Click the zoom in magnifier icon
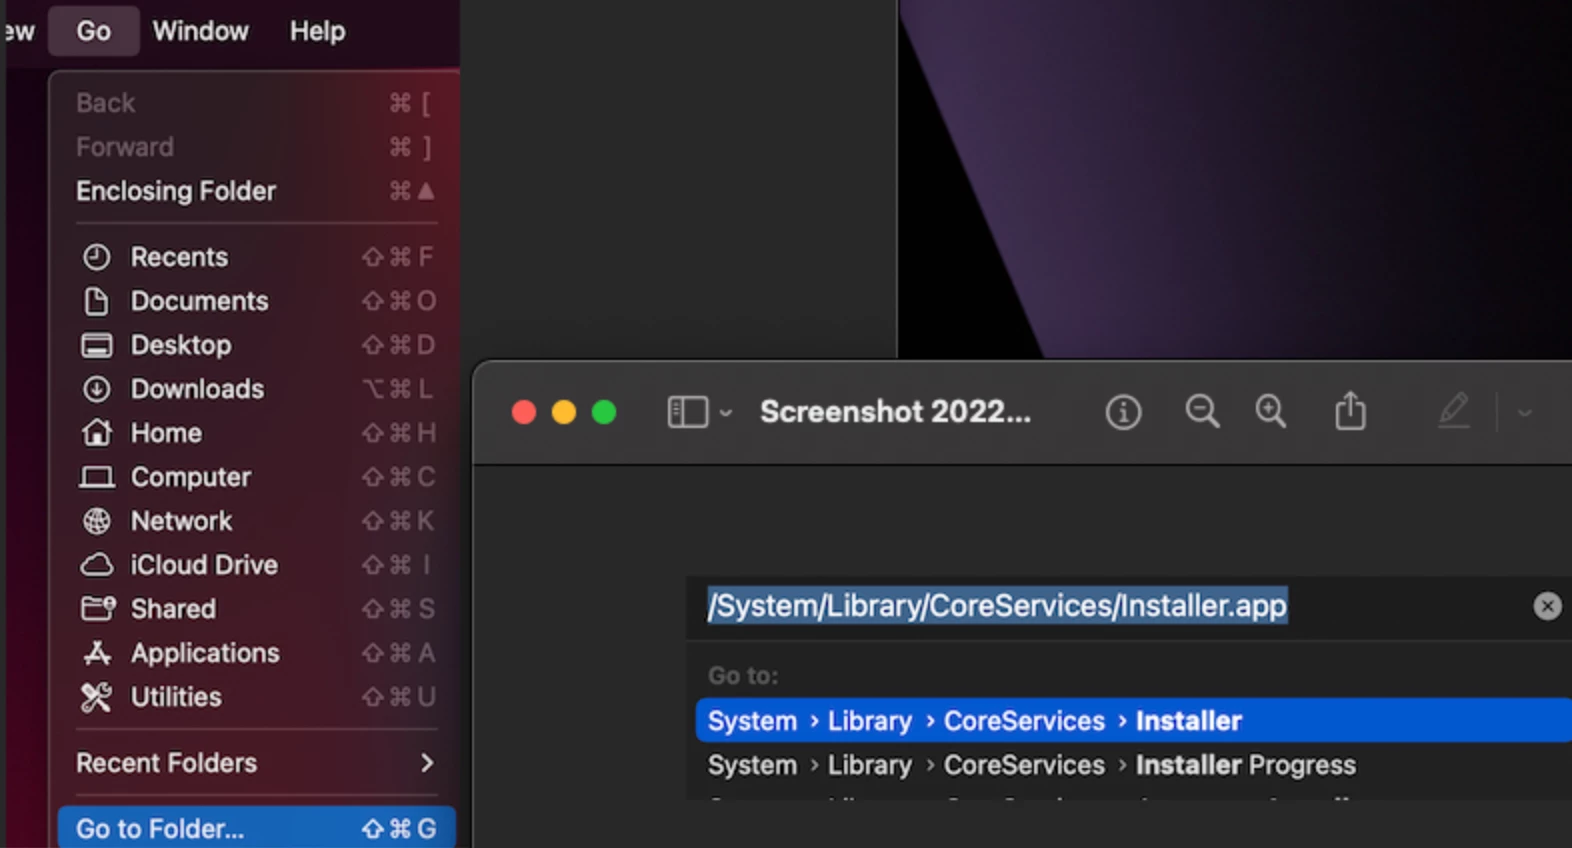Screen dimensions: 1572x848 pyautogui.click(x=1271, y=411)
